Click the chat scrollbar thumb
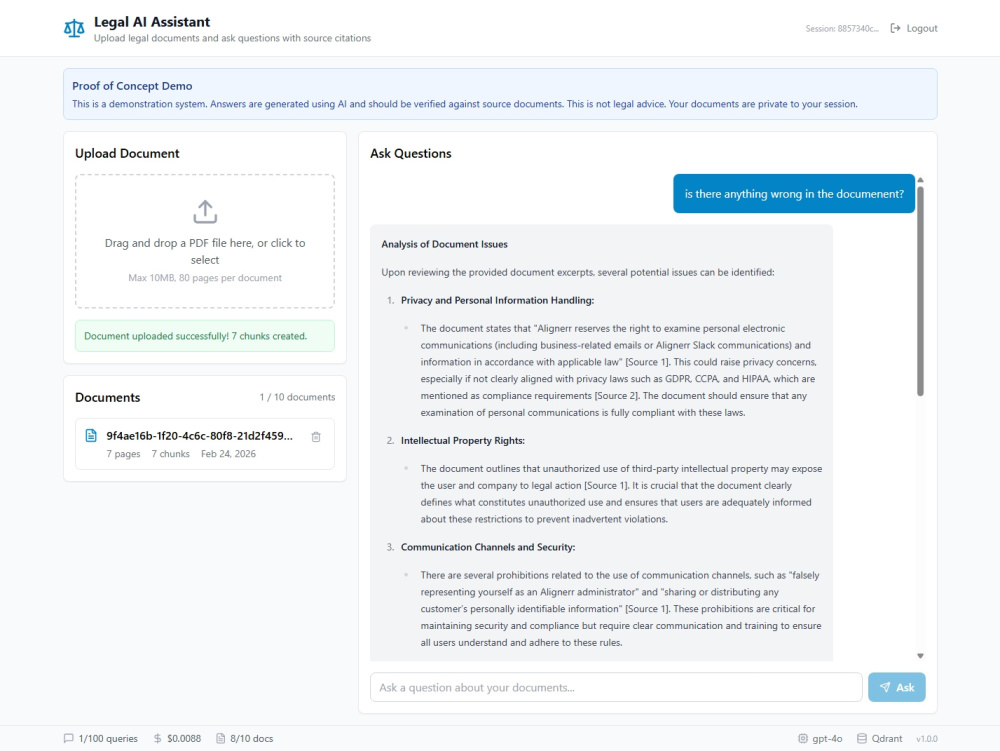 (x=920, y=290)
